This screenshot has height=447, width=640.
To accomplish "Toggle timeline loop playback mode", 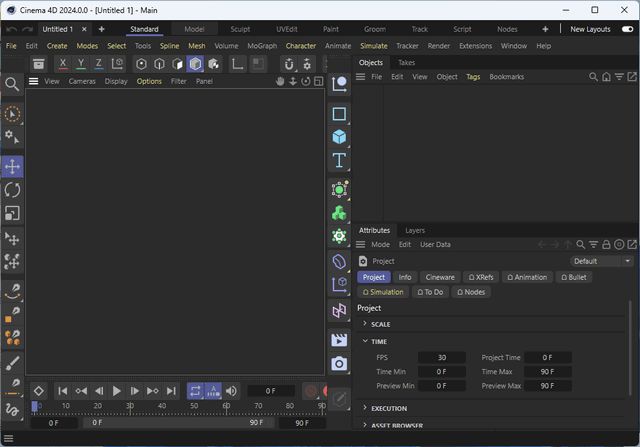I will [195, 391].
